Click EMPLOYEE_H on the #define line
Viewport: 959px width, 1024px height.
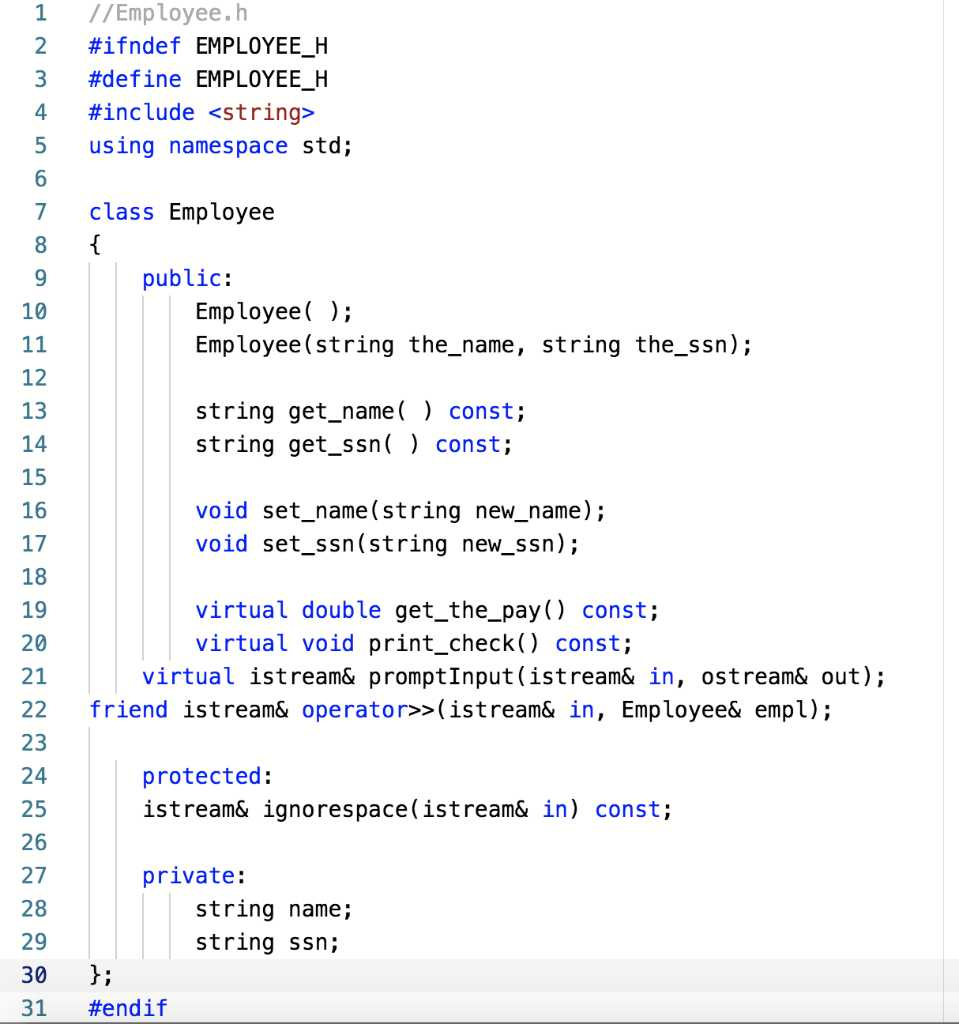[261, 80]
